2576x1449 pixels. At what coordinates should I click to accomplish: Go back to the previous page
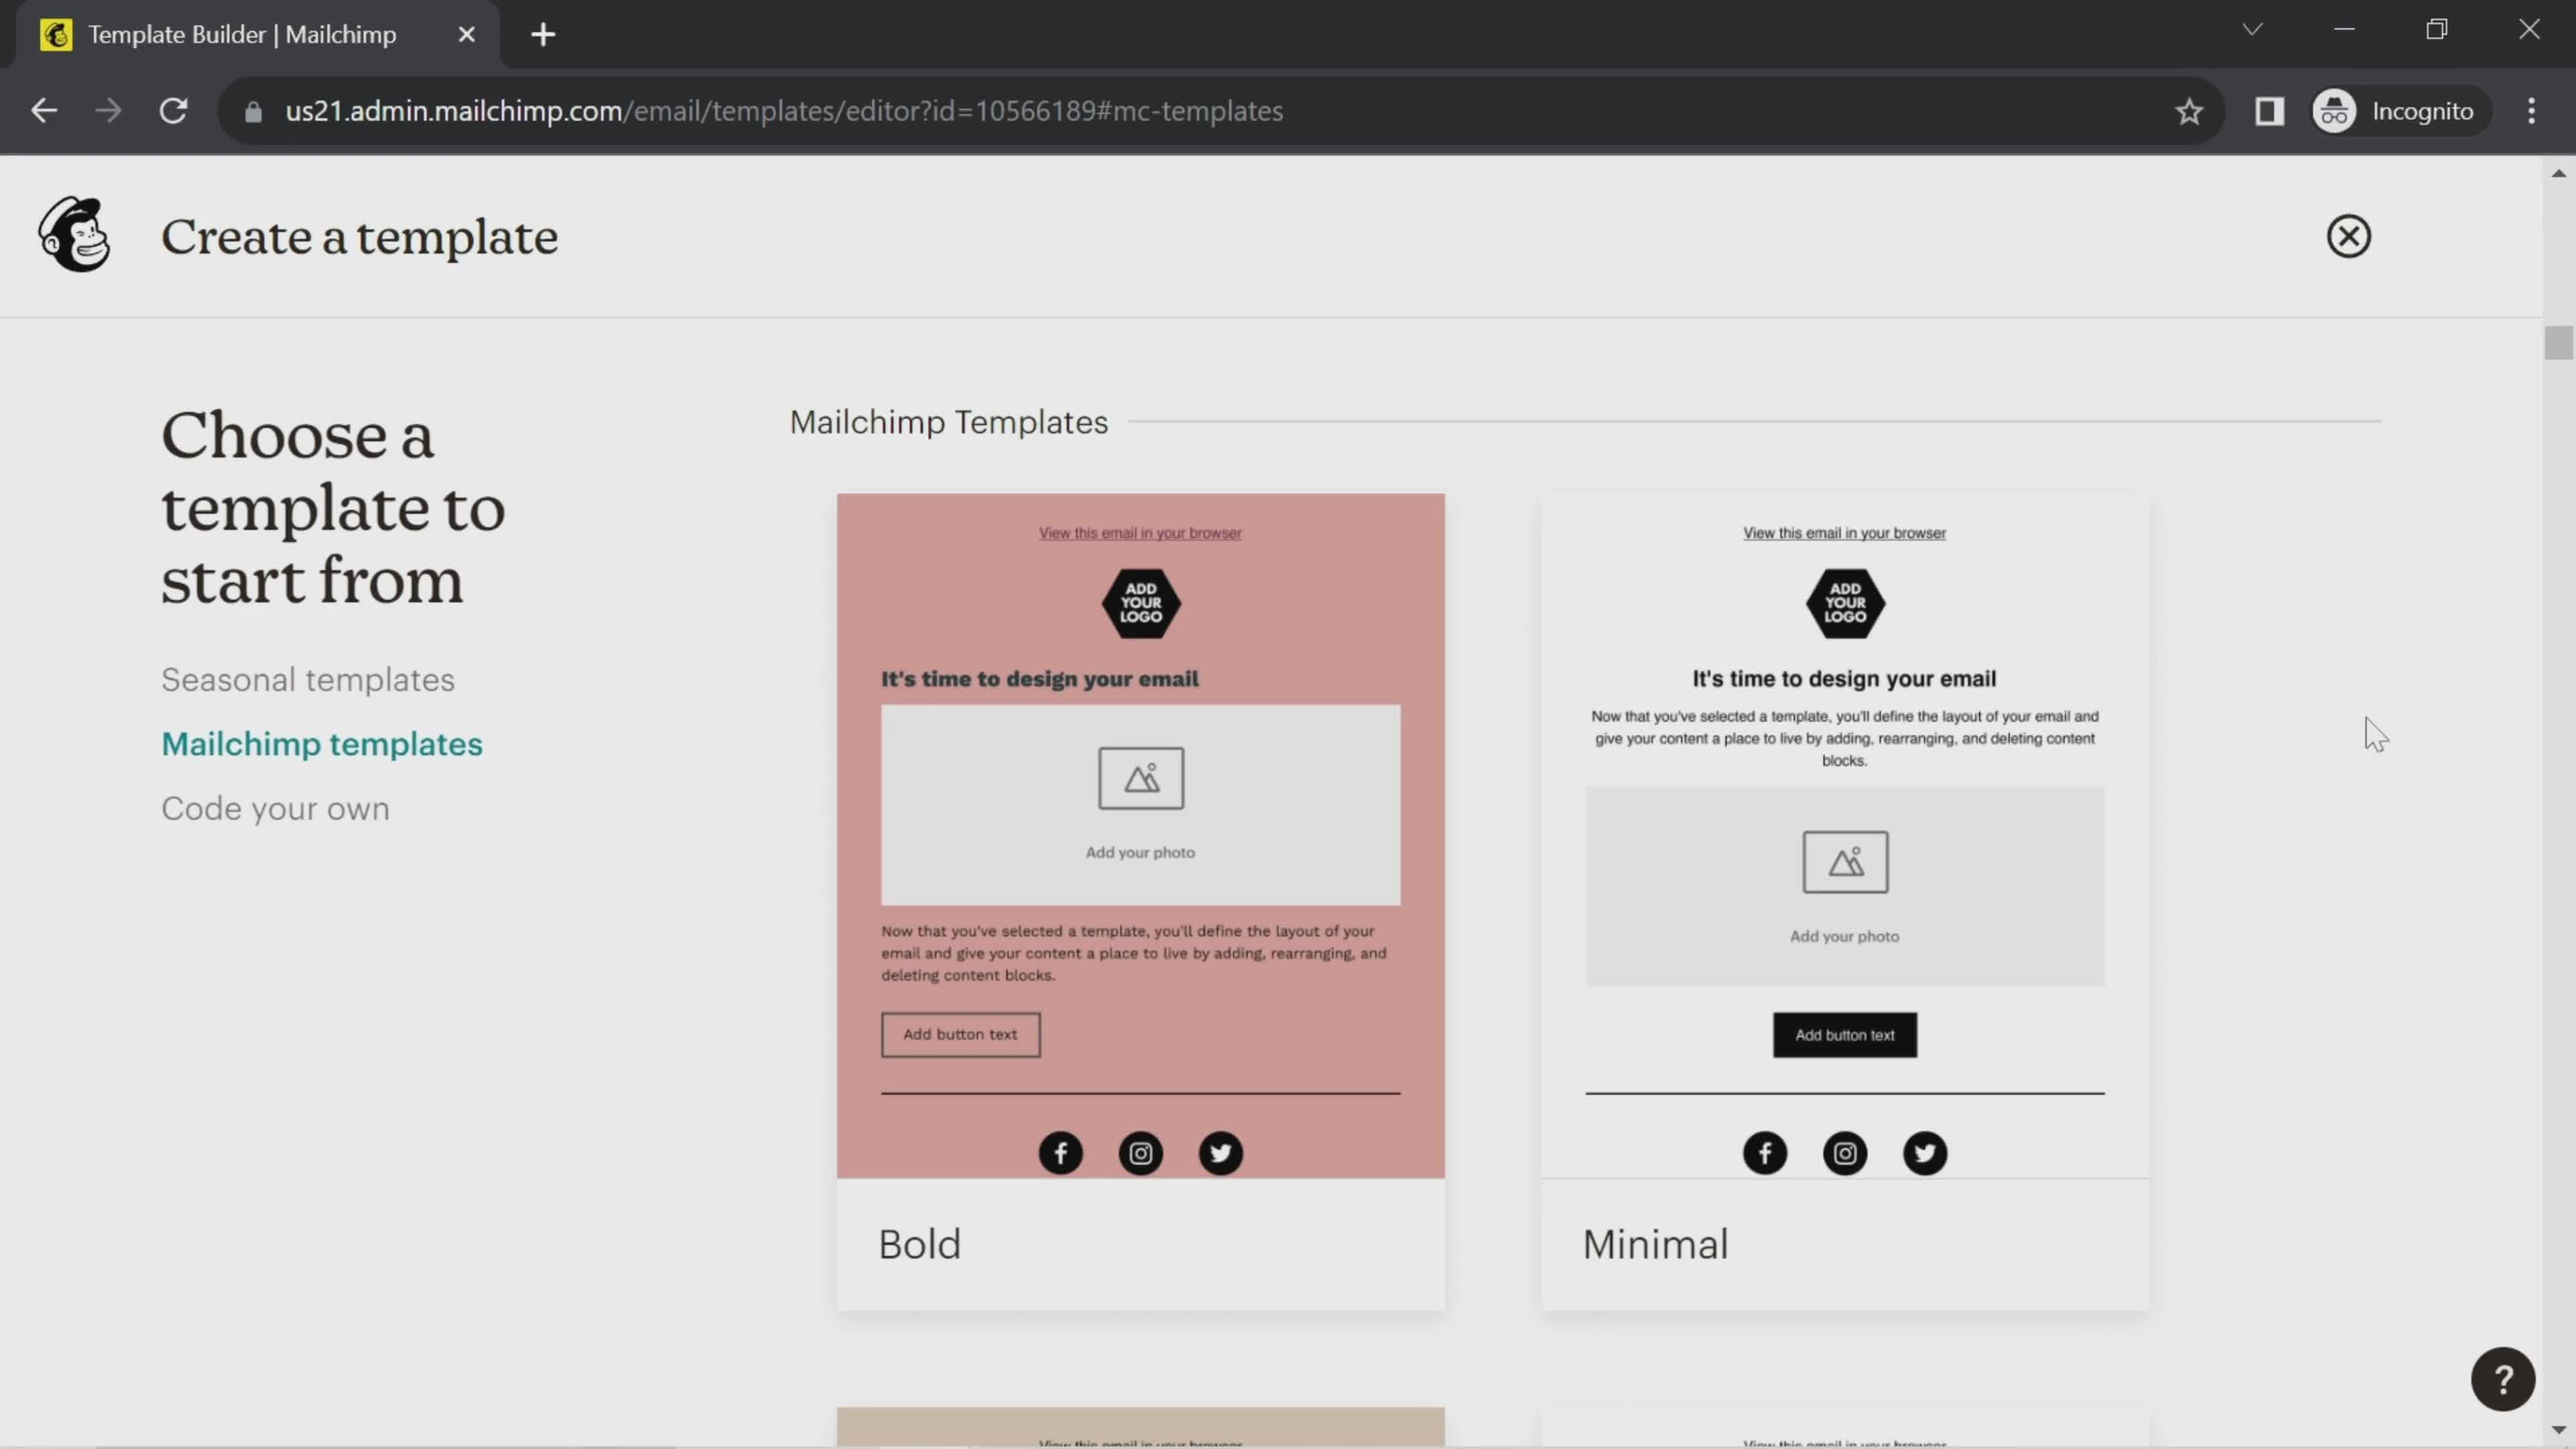(x=44, y=111)
